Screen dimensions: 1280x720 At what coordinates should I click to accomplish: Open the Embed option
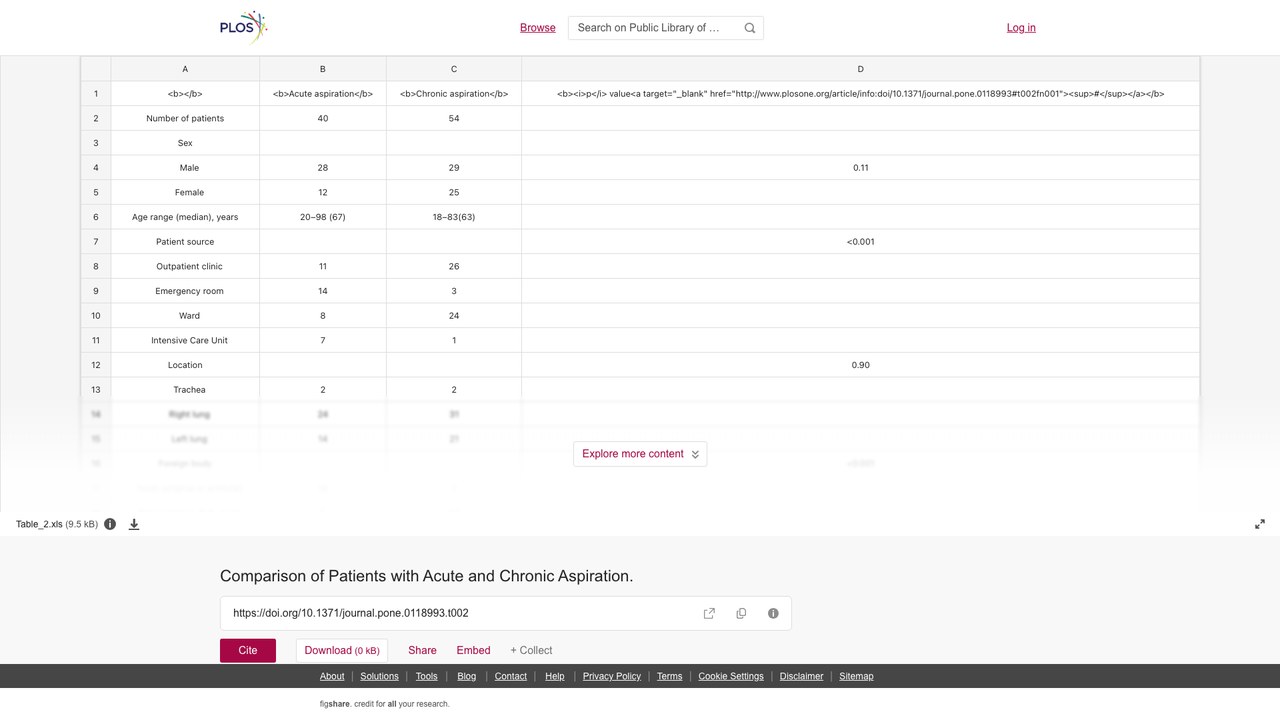tap(473, 650)
